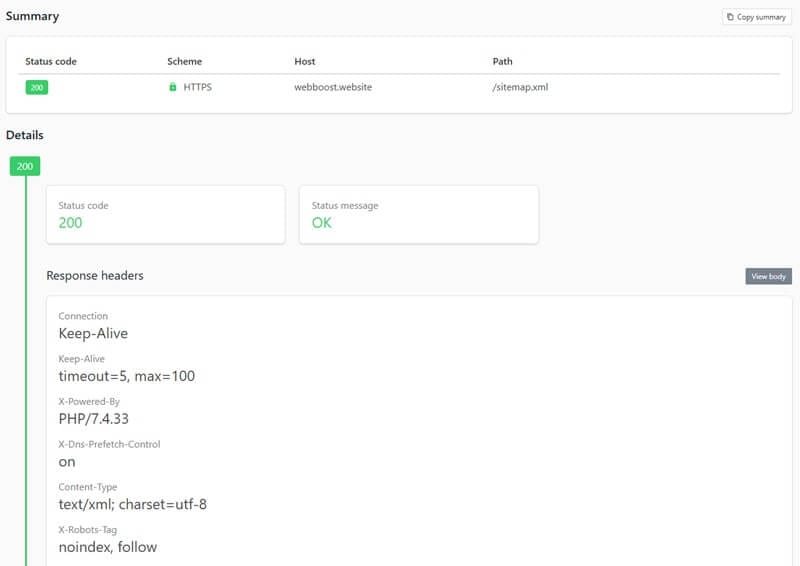Click the Path column header
This screenshot has width=800, height=566.
click(503, 61)
